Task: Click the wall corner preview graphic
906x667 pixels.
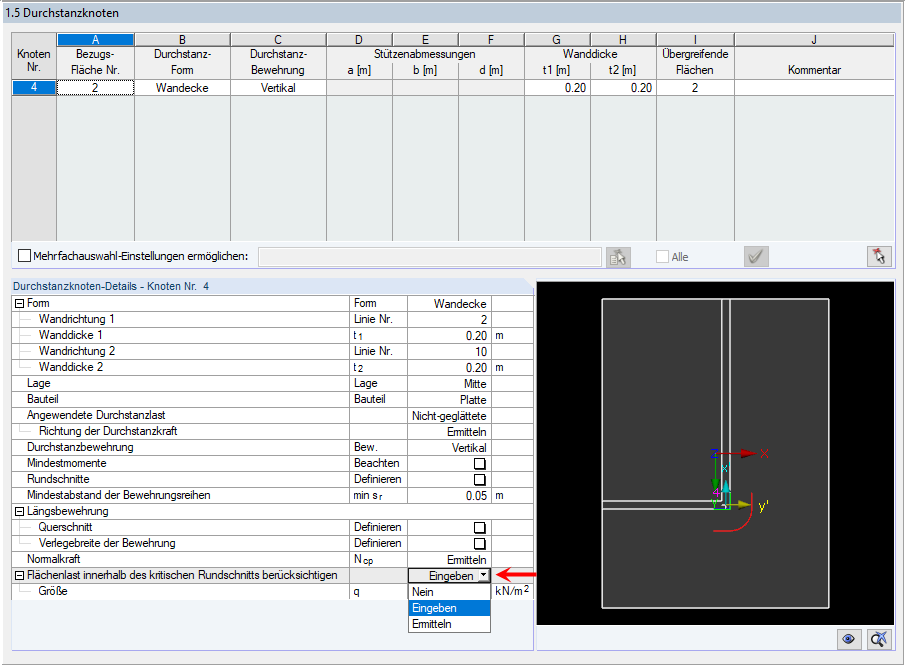Action: (x=715, y=453)
